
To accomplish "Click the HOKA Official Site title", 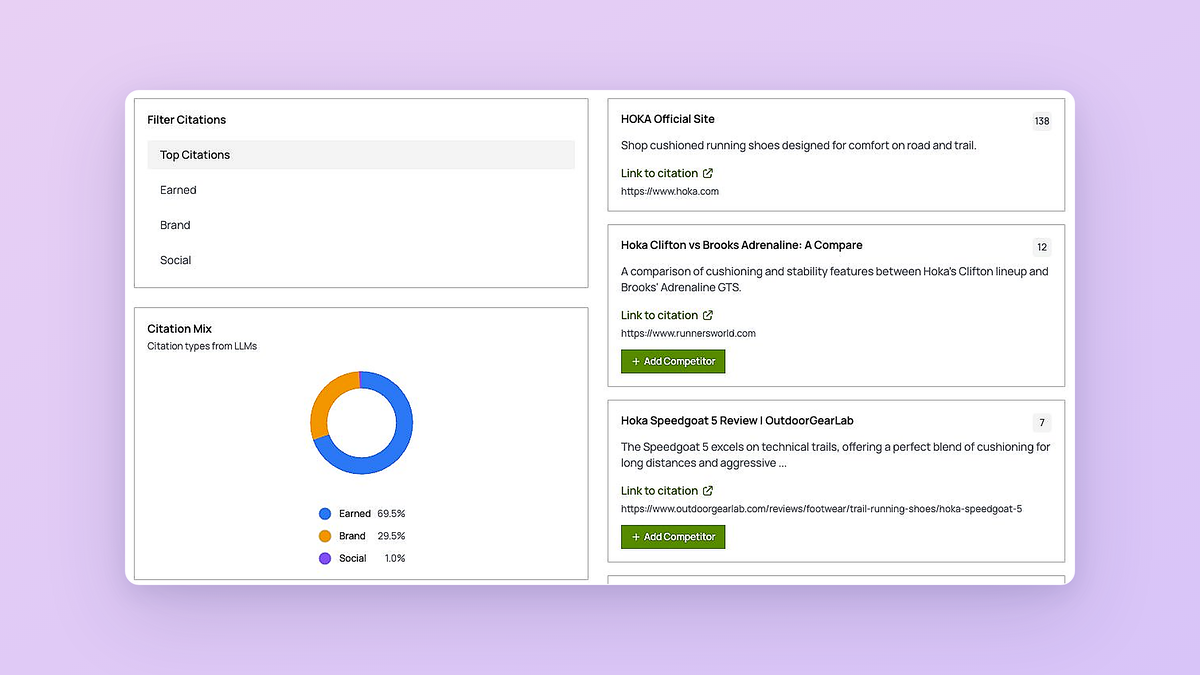I will click(668, 119).
